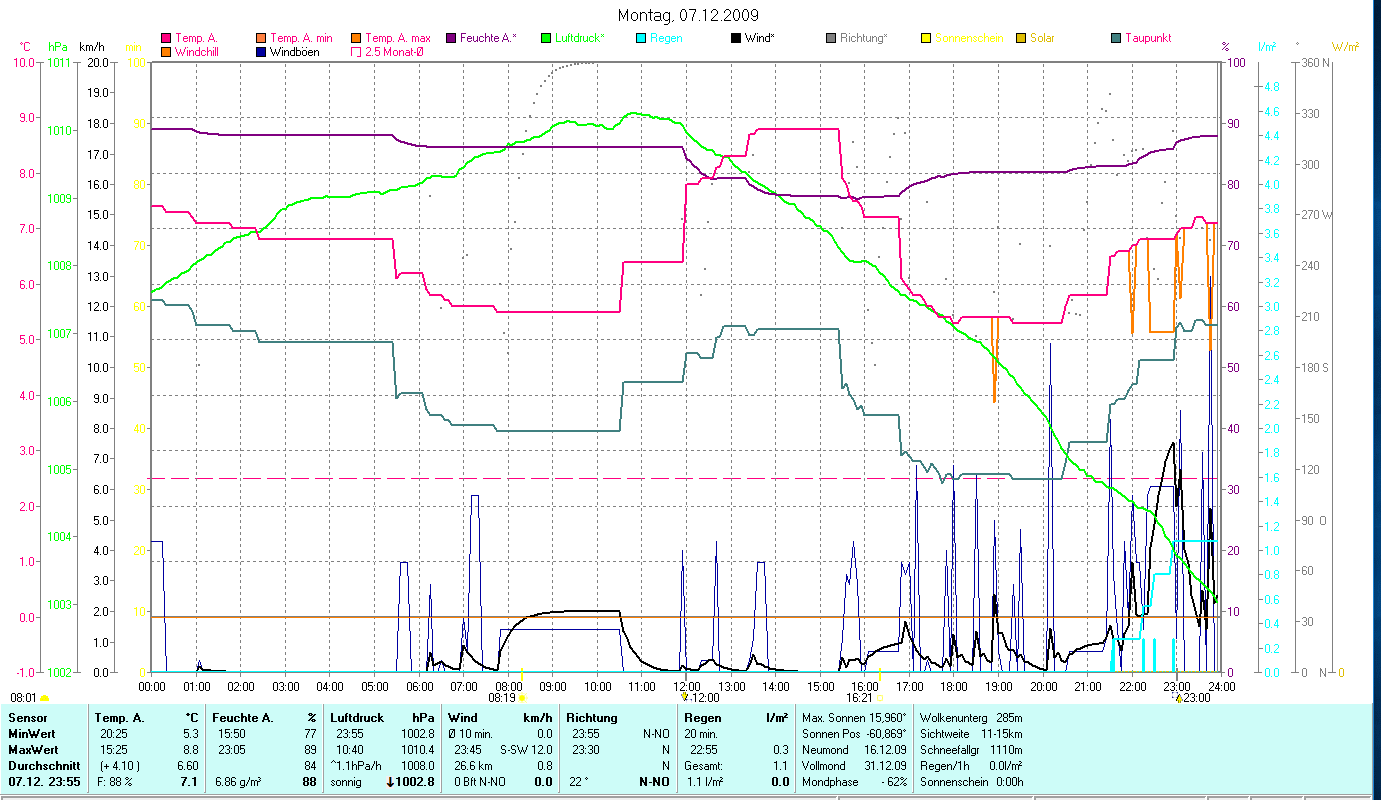The image size is (1381, 800).
Task: Click the chart title Montag, 07.12.2009
Action: pyautogui.click(x=688, y=15)
